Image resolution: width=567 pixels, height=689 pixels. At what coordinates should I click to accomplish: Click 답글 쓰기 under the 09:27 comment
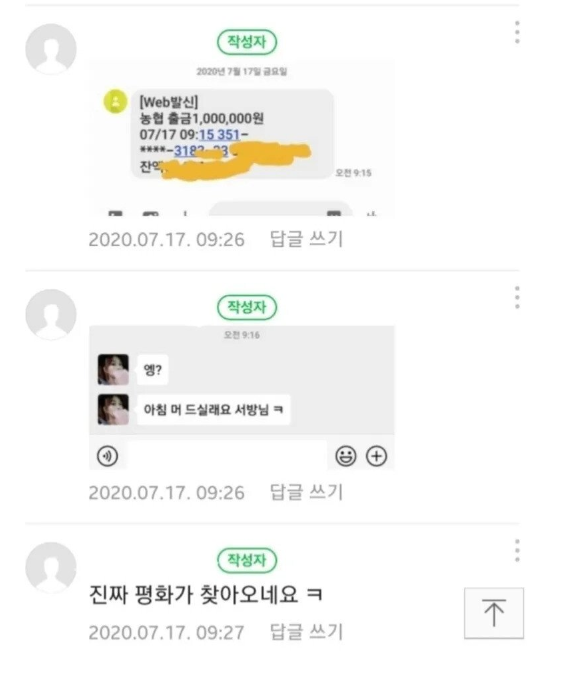point(306,632)
